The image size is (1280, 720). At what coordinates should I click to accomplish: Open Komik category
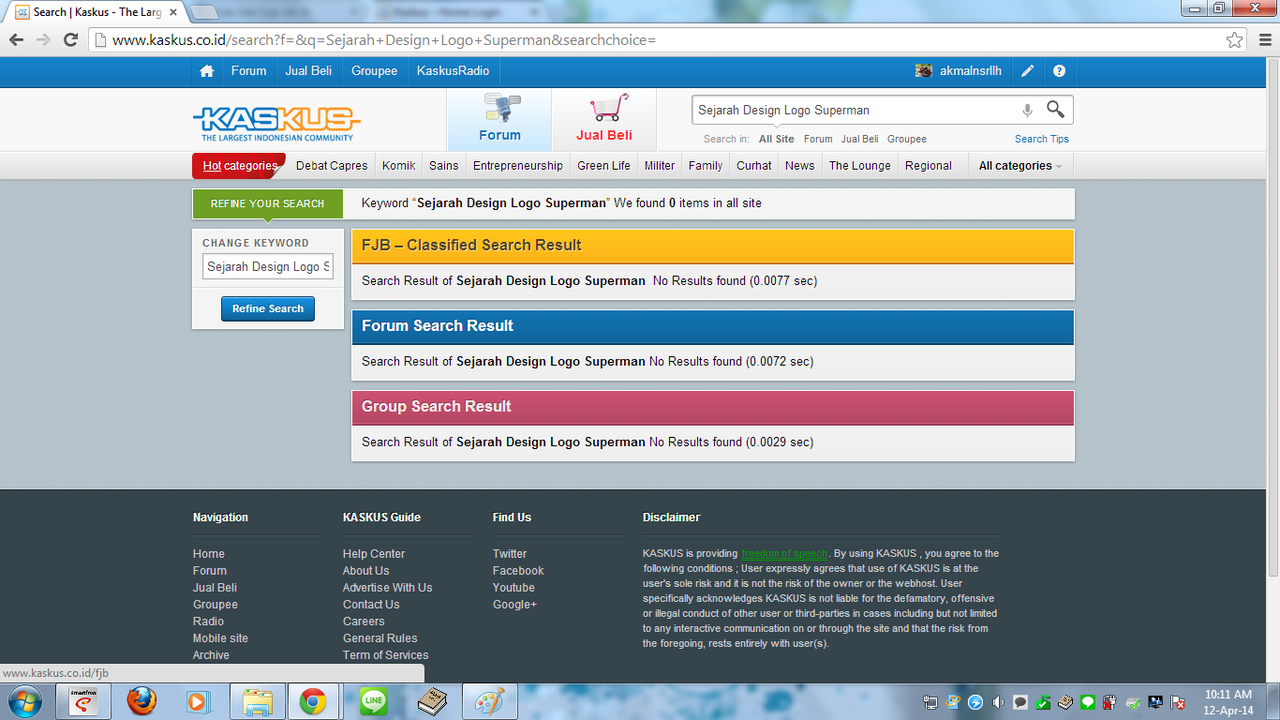click(399, 166)
